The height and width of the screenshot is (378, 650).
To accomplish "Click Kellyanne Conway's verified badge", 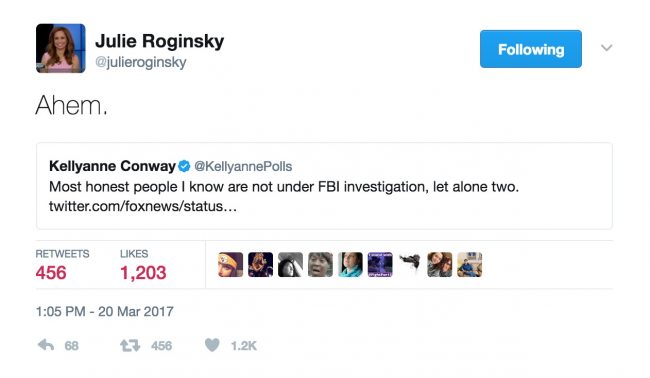I will pyautogui.click(x=184, y=166).
